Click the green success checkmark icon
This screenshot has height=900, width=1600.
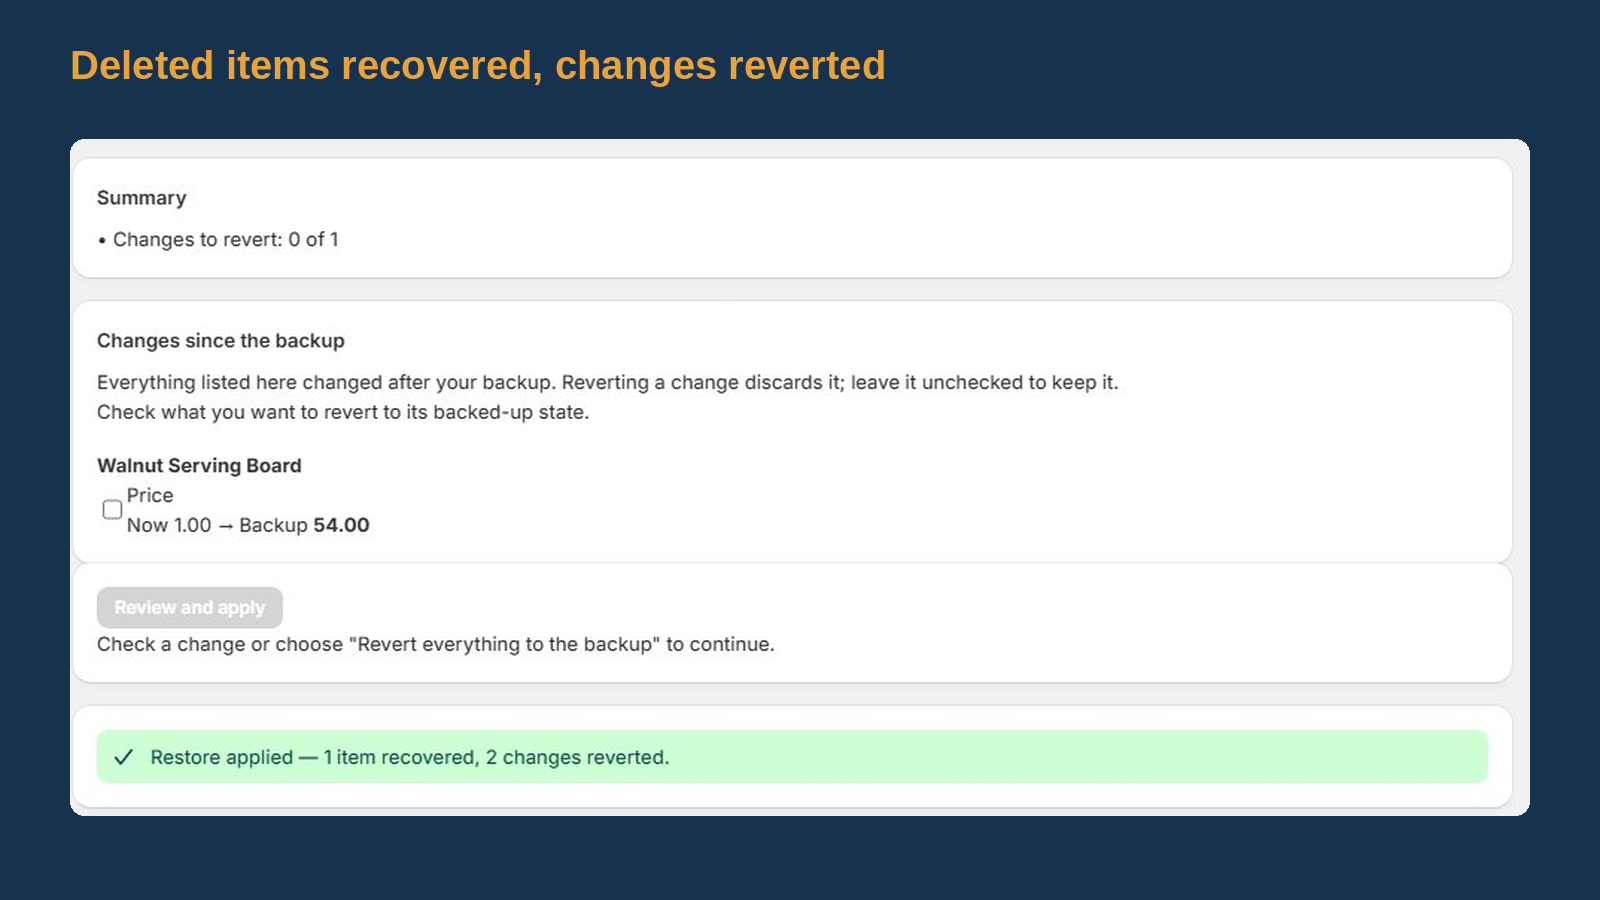point(124,757)
